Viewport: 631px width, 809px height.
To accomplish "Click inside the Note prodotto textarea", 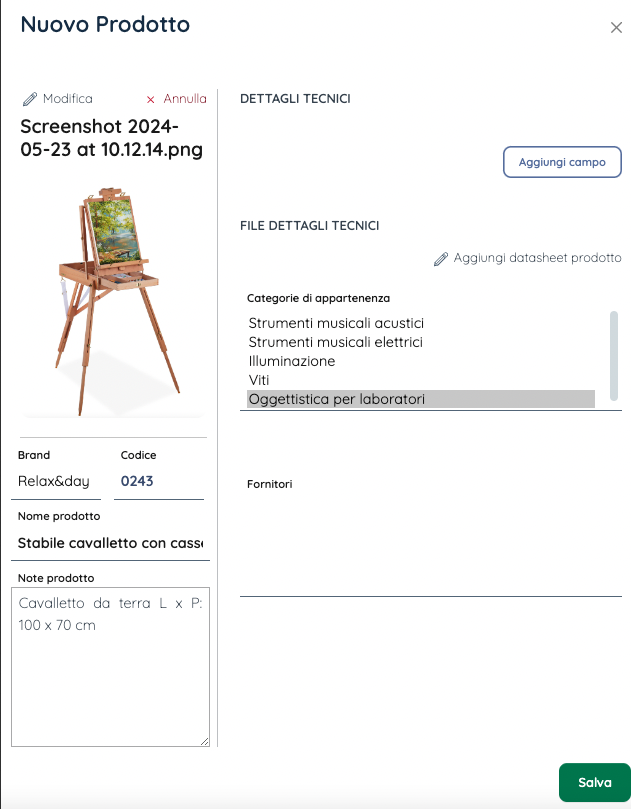I will point(110,665).
